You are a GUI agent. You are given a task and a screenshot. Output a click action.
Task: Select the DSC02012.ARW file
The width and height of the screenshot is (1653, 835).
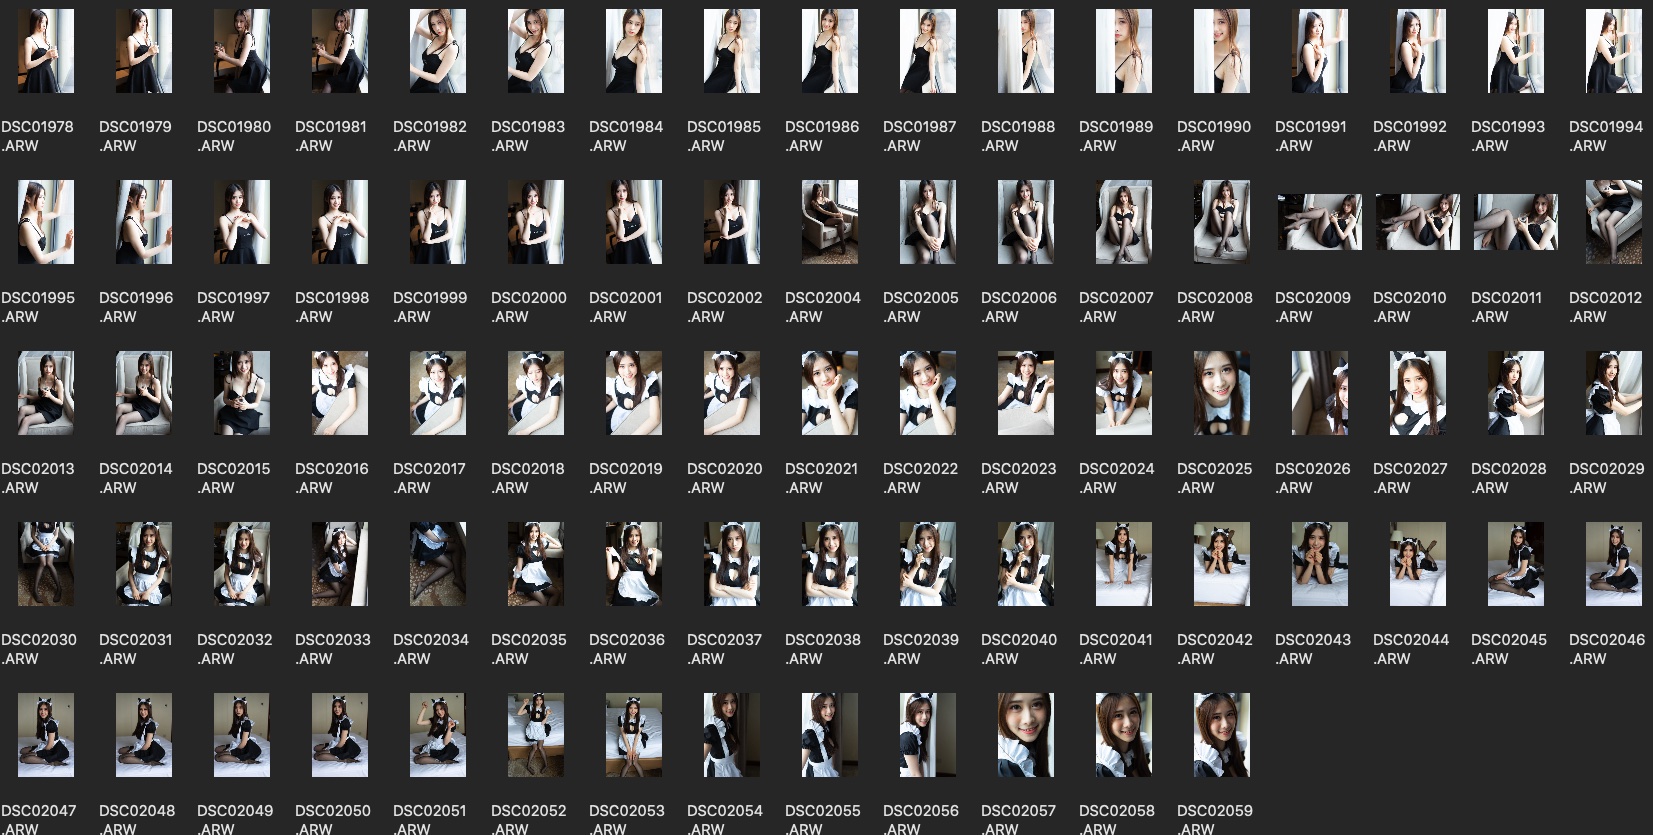click(1614, 222)
